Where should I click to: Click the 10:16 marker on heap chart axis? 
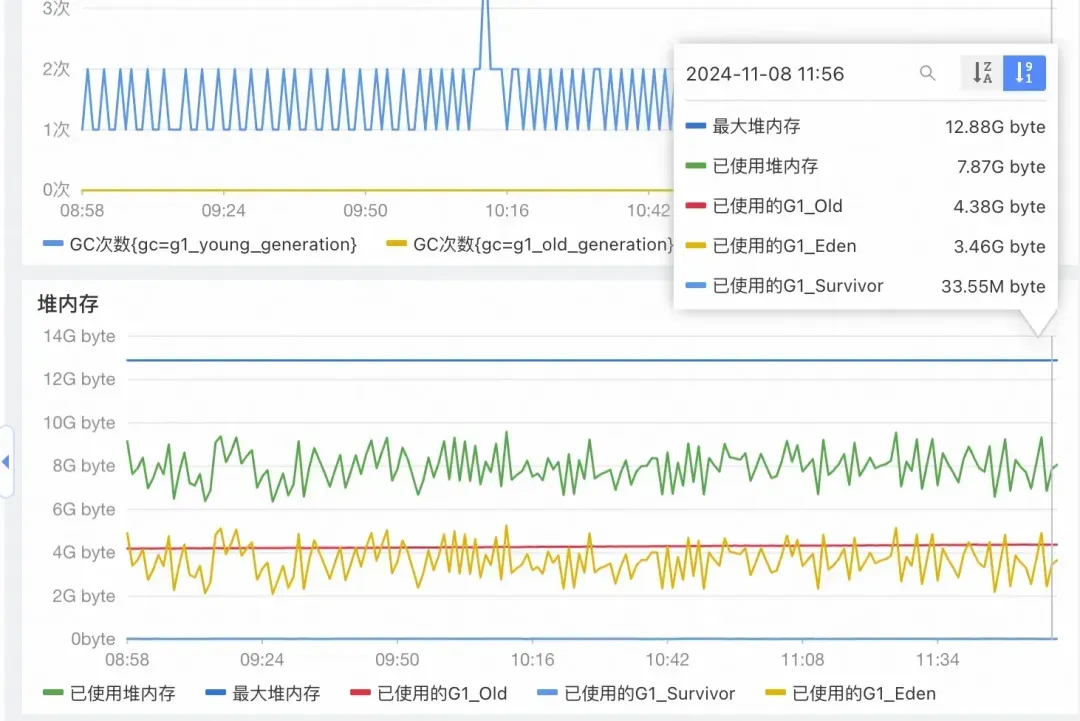pos(532,660)
